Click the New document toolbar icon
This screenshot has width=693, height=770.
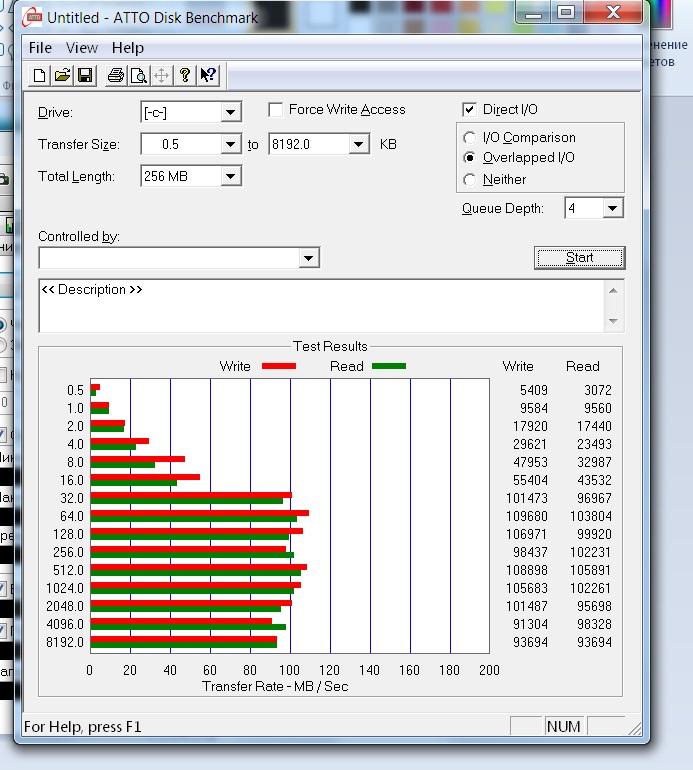pos(39,75)
